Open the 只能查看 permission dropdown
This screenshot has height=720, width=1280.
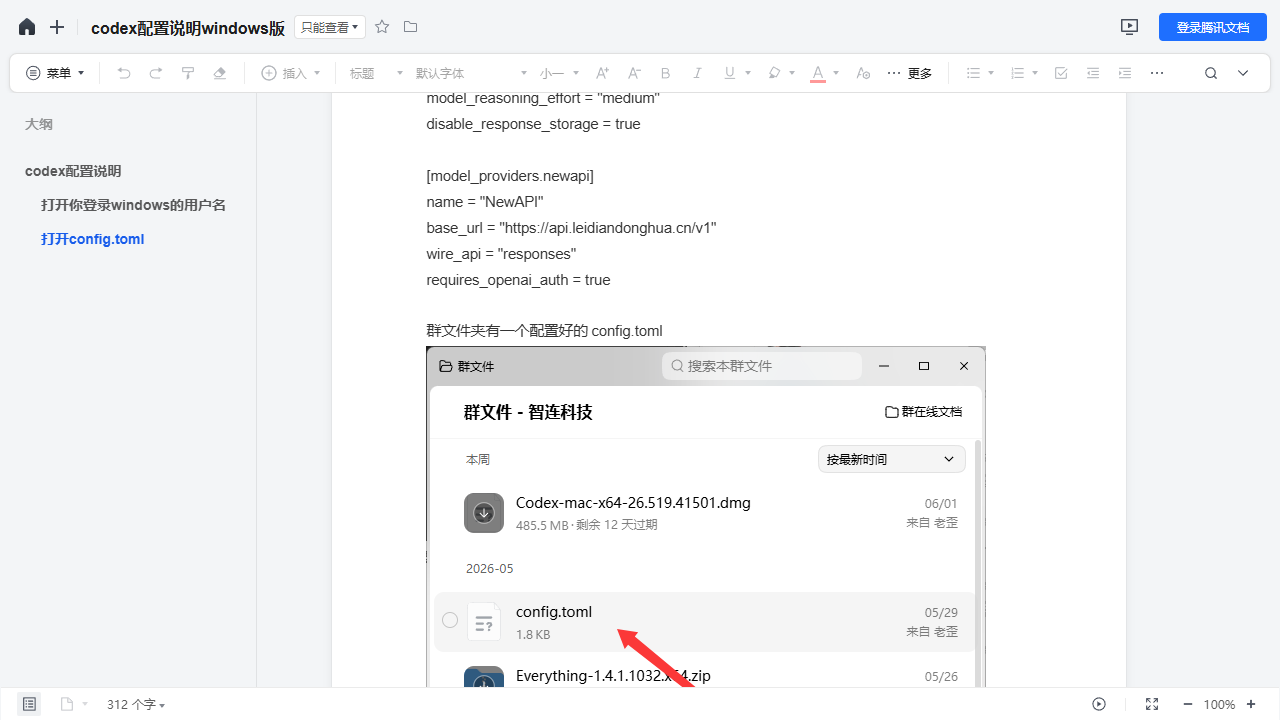click(x=330, y=27)
